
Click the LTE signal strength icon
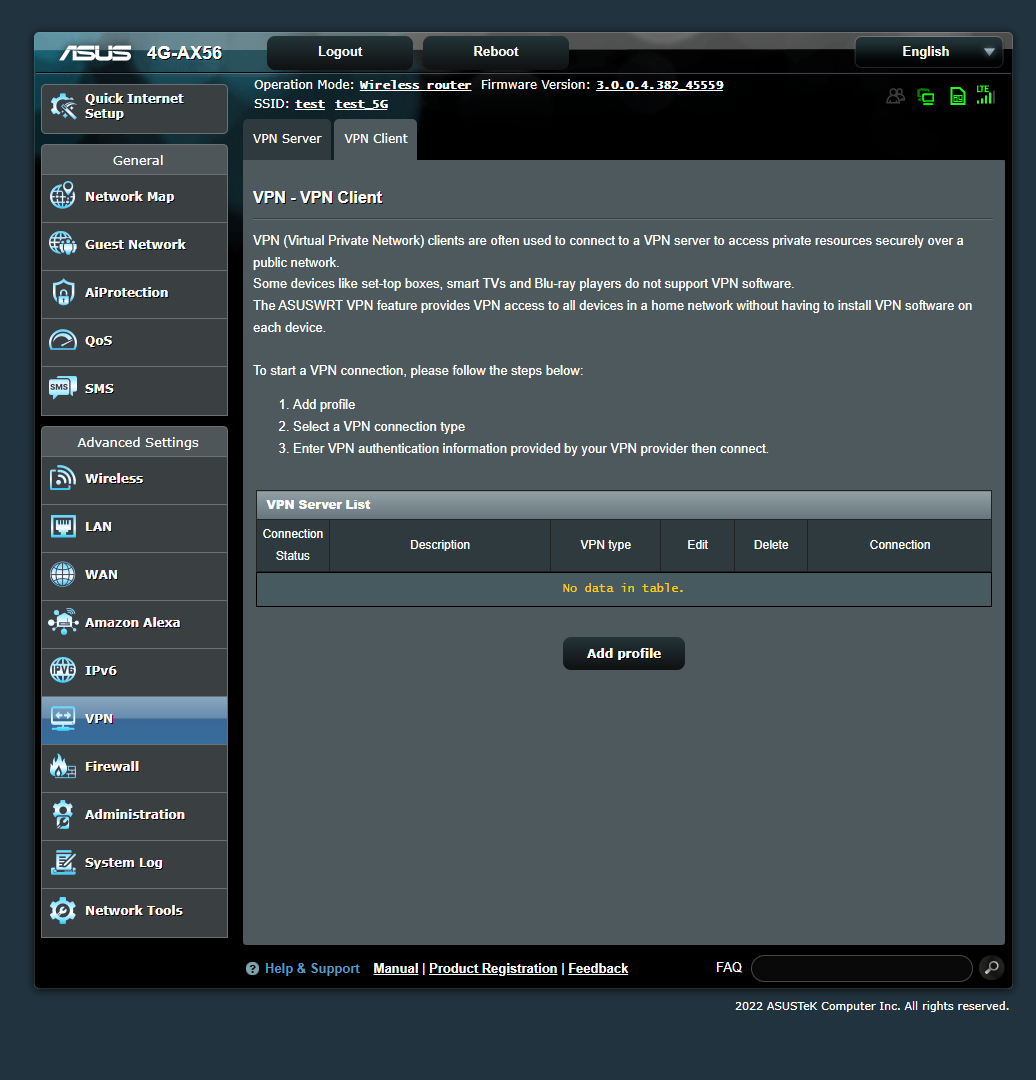click(x=986, y=95)
